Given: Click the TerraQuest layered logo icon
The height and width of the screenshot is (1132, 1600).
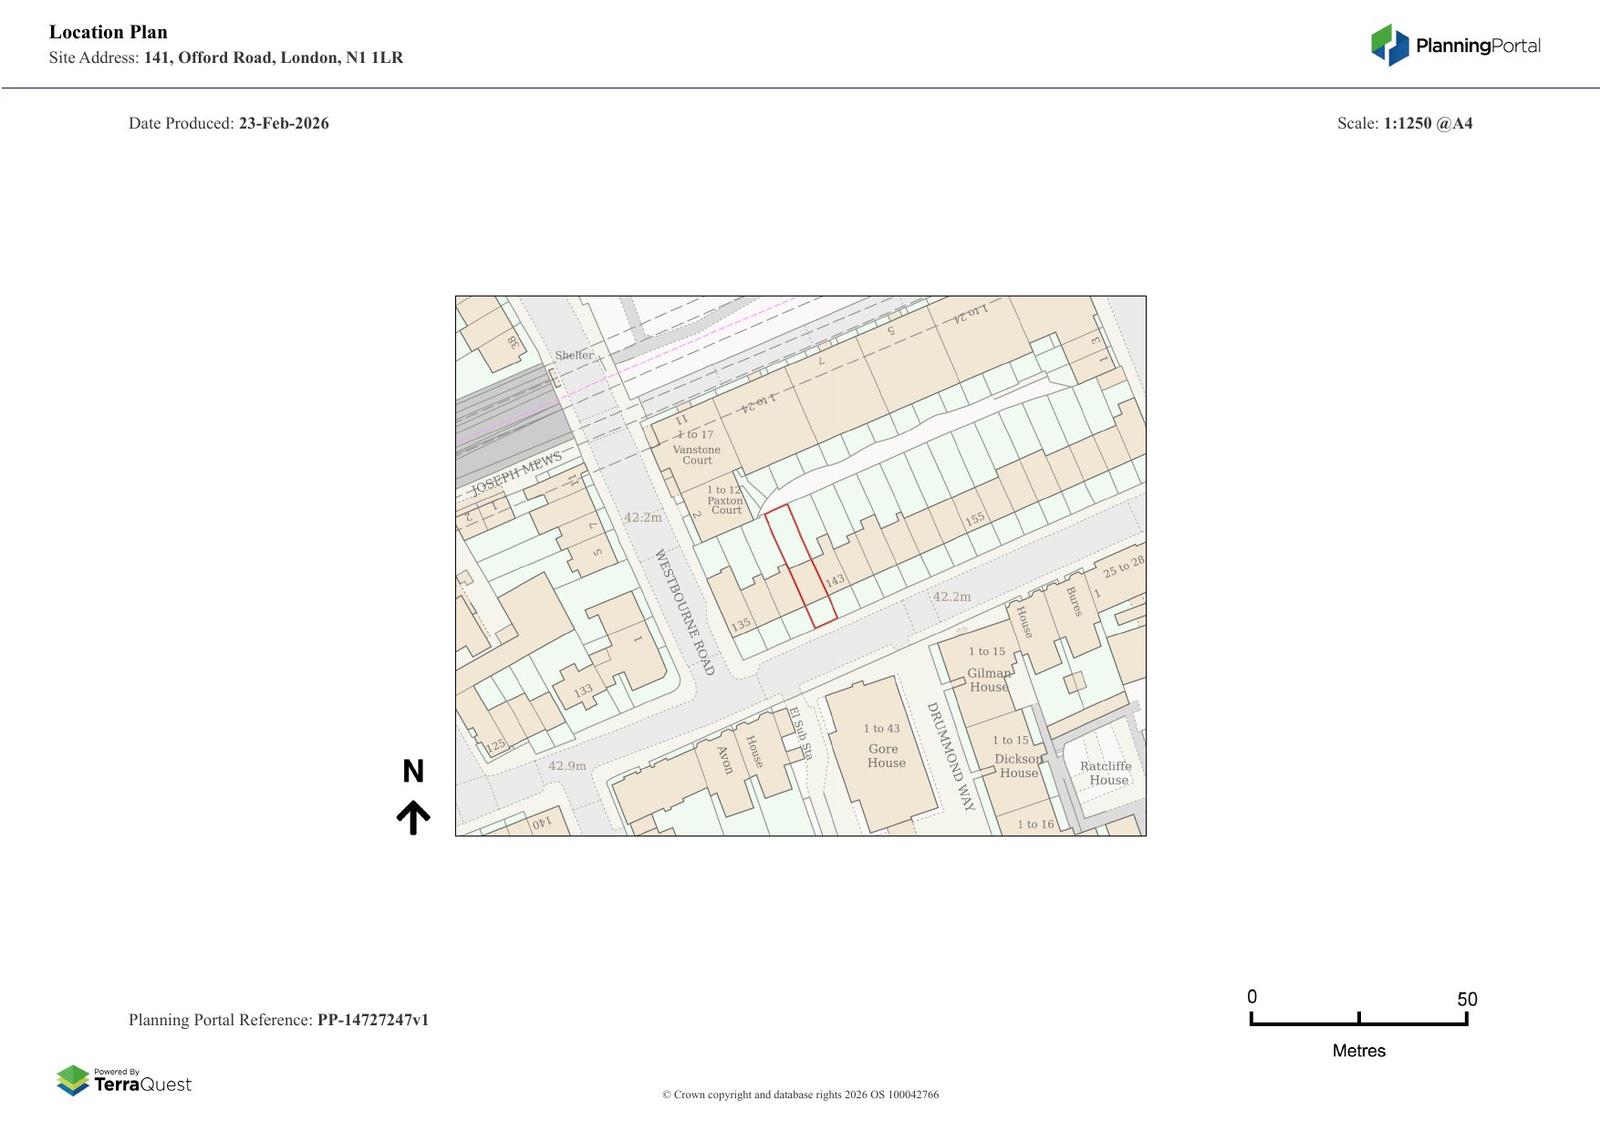Looking at the screenshot, I should [73, 1080].
